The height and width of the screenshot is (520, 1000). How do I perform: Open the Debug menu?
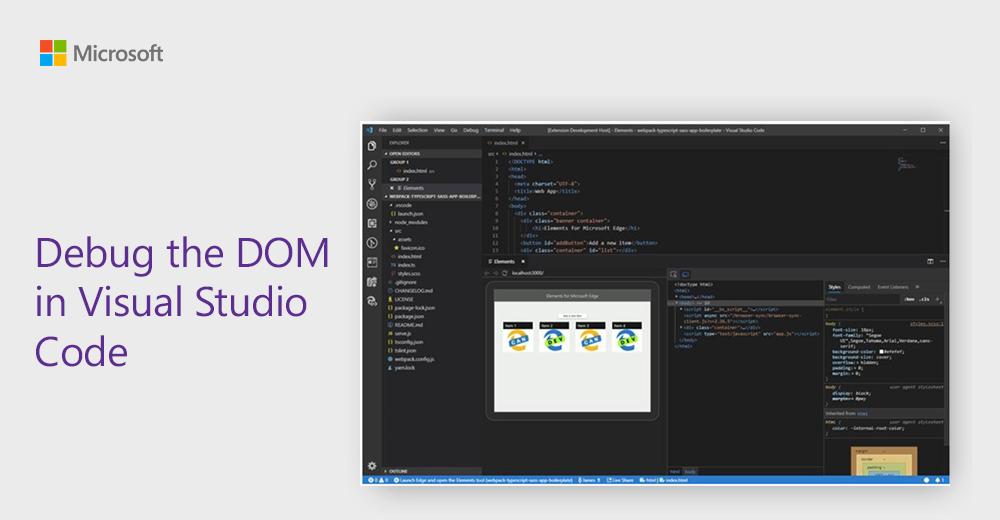[471, 130]
